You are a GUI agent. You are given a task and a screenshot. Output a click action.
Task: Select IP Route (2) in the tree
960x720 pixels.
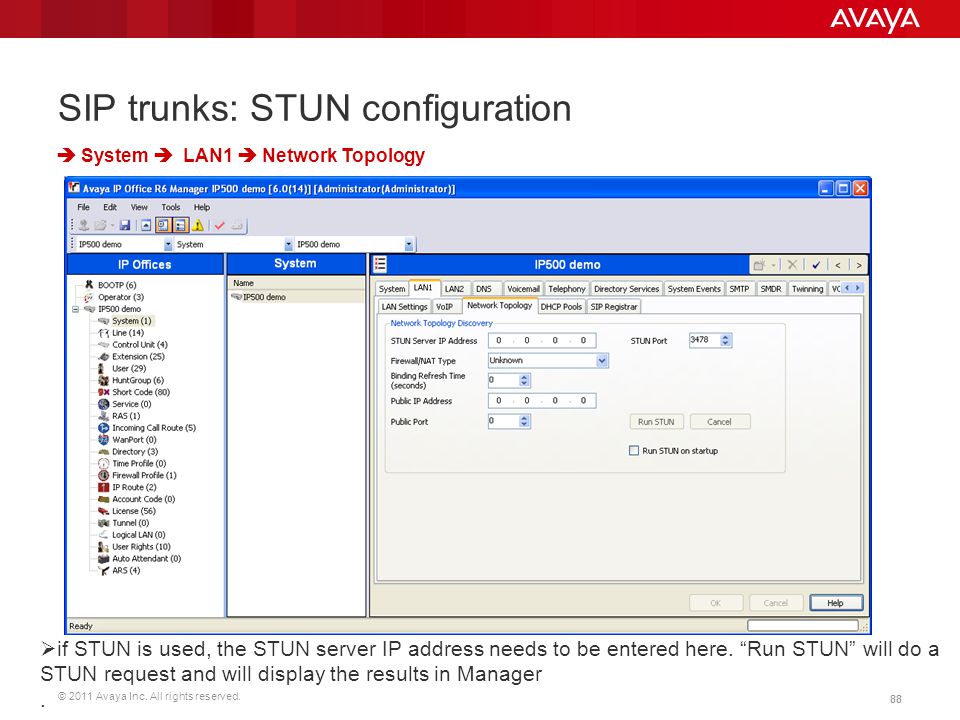click(x=134, y=487)
